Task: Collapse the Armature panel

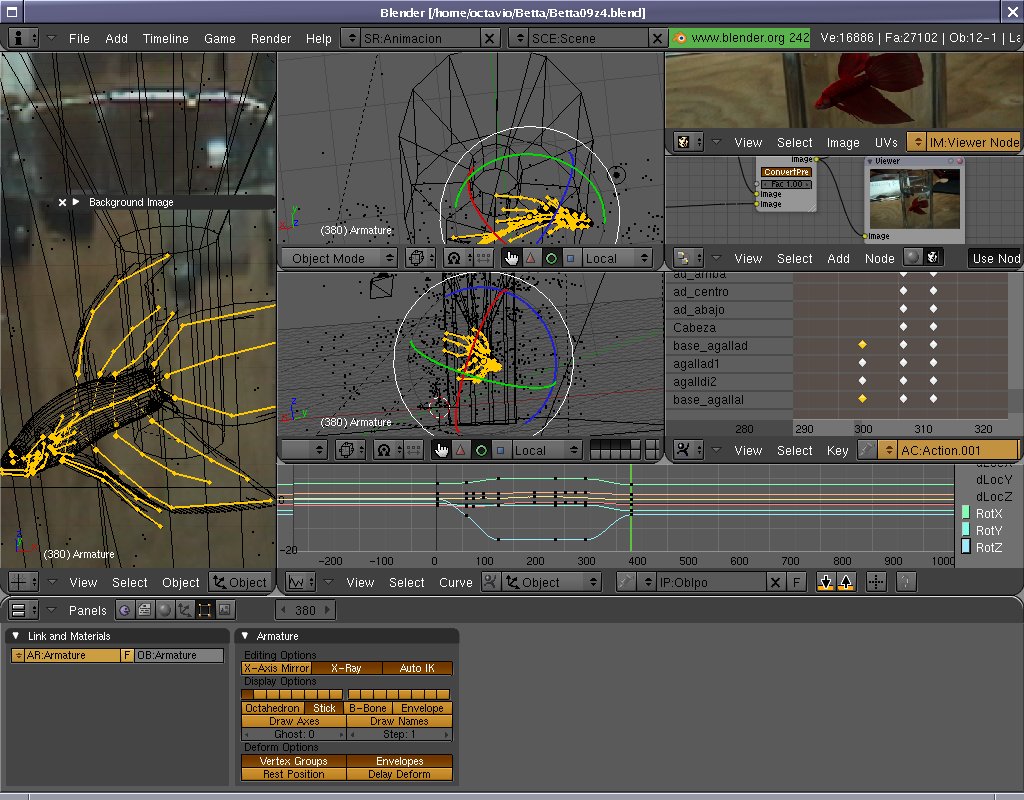Action: click(x=244, y=636)
